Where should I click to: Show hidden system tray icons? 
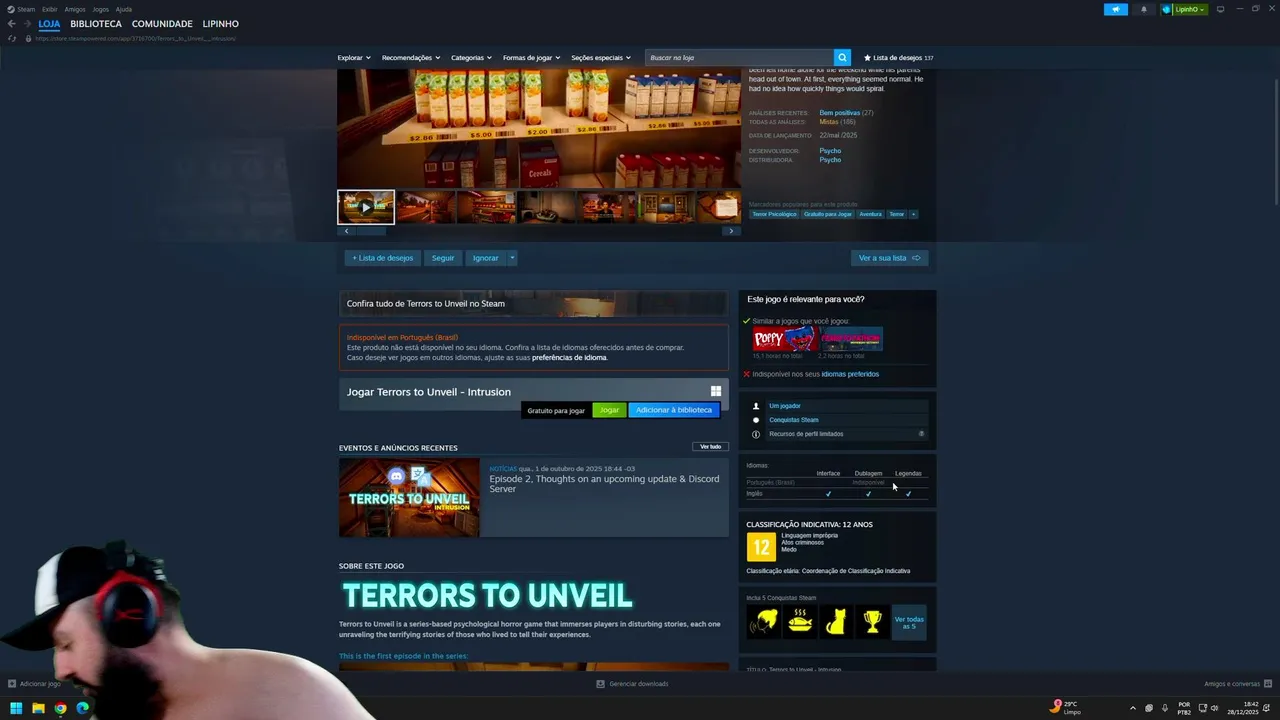(x=1133, y=708)
